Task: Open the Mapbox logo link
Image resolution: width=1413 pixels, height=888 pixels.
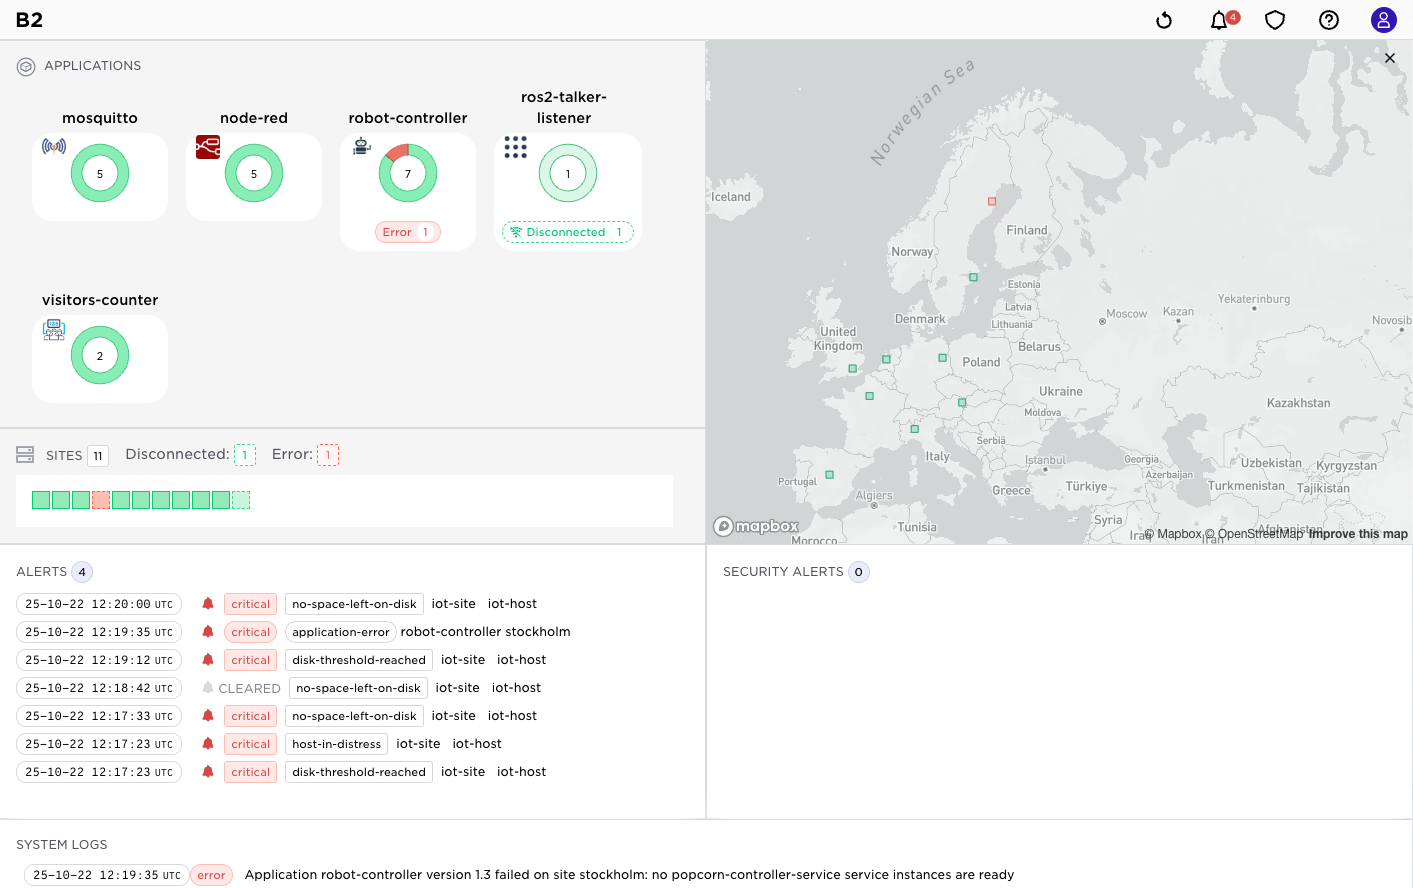Action: tap(757, 527)
